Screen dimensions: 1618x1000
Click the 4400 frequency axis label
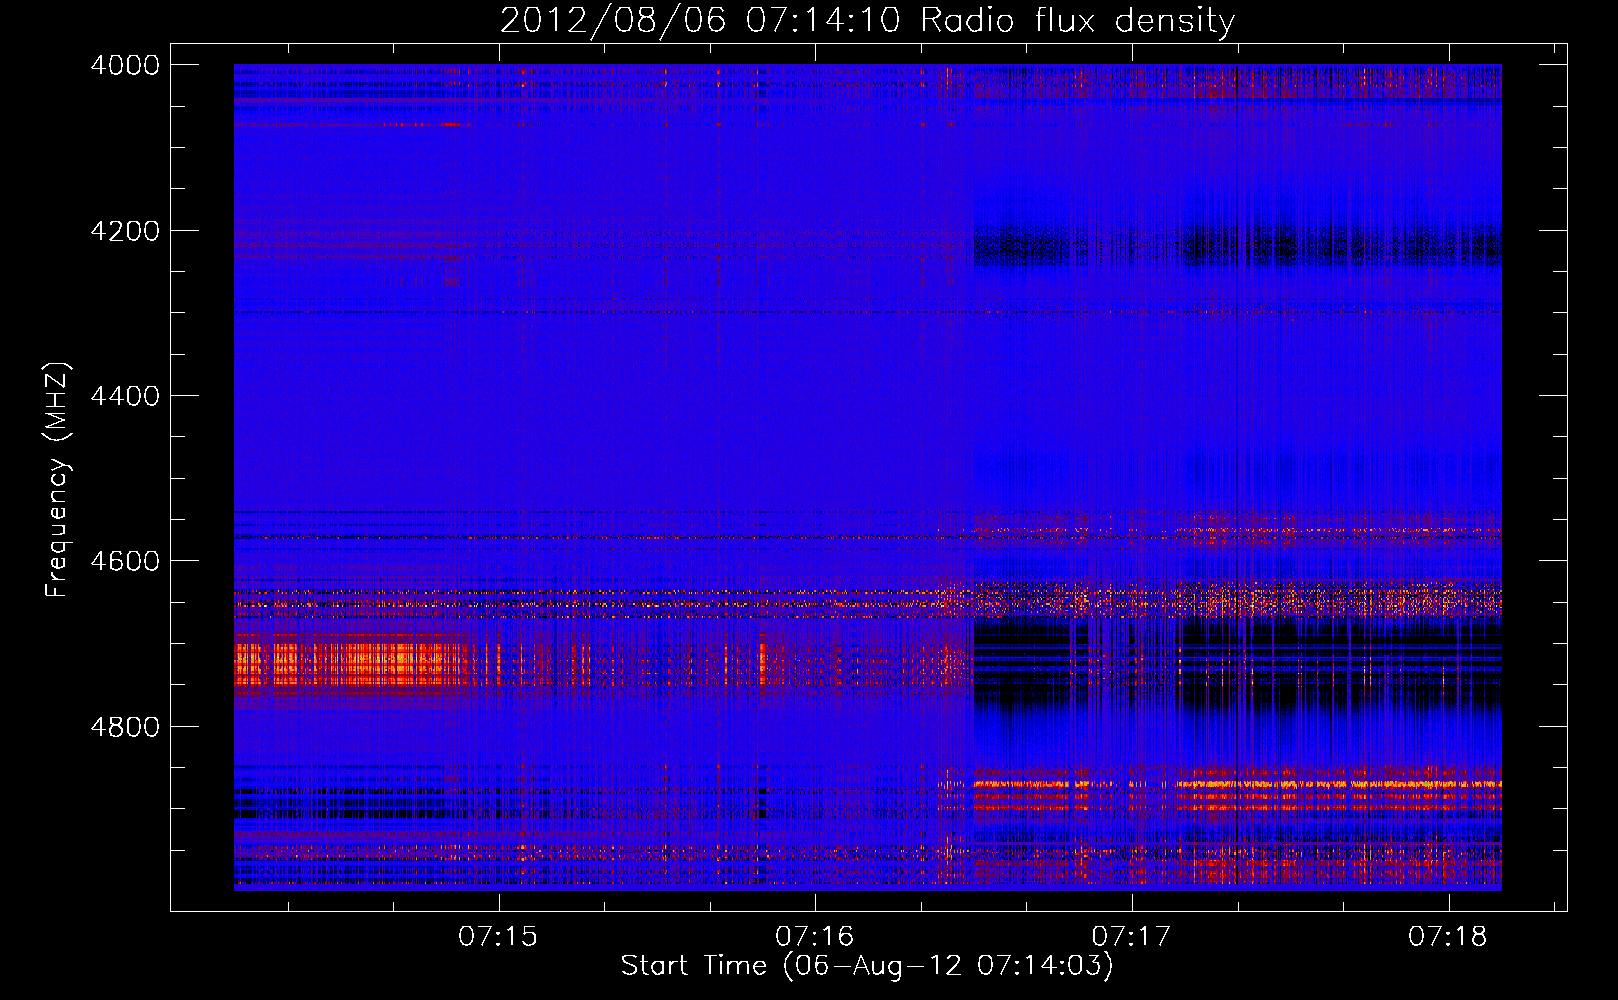(125, 396)
